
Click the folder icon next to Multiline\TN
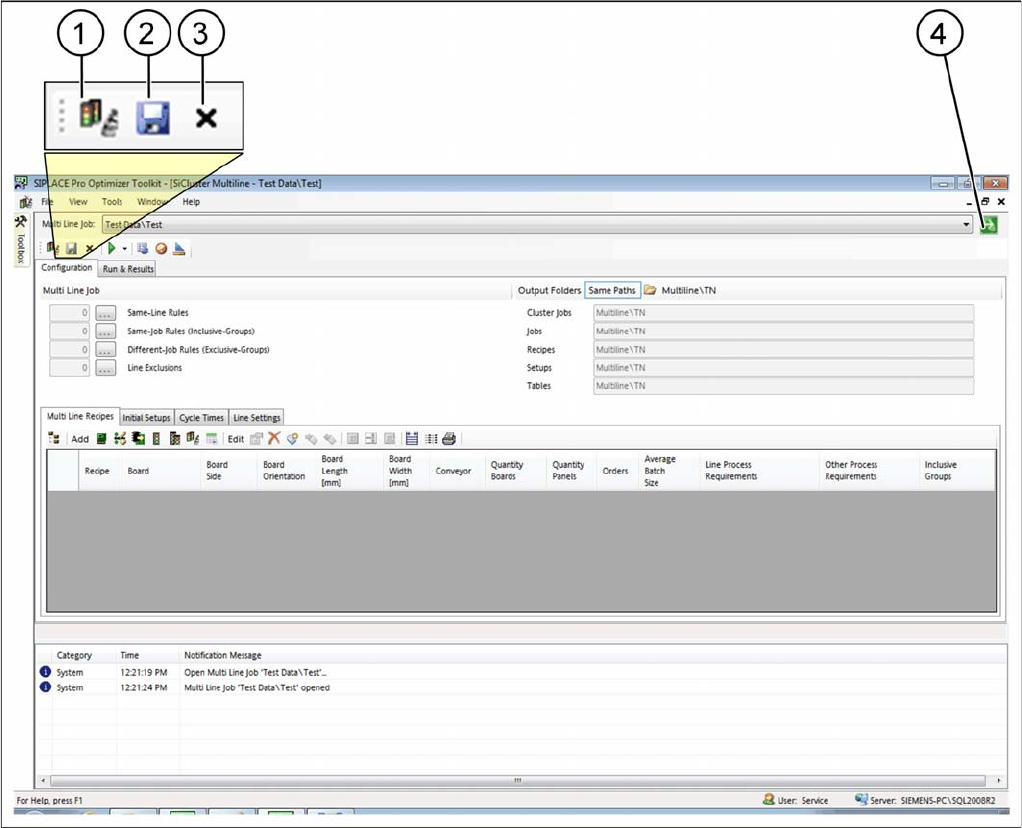650,291
